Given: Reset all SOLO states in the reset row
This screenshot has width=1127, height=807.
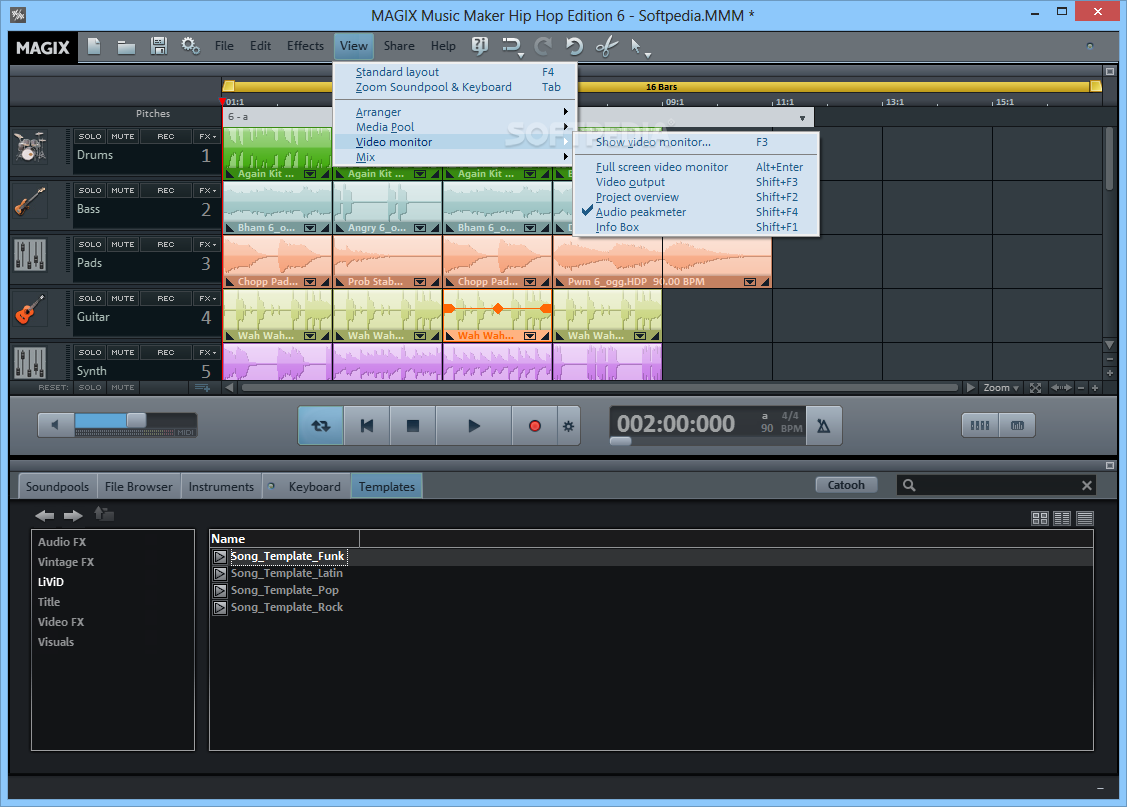Looking at the screenshot, I should click(90, 387).
